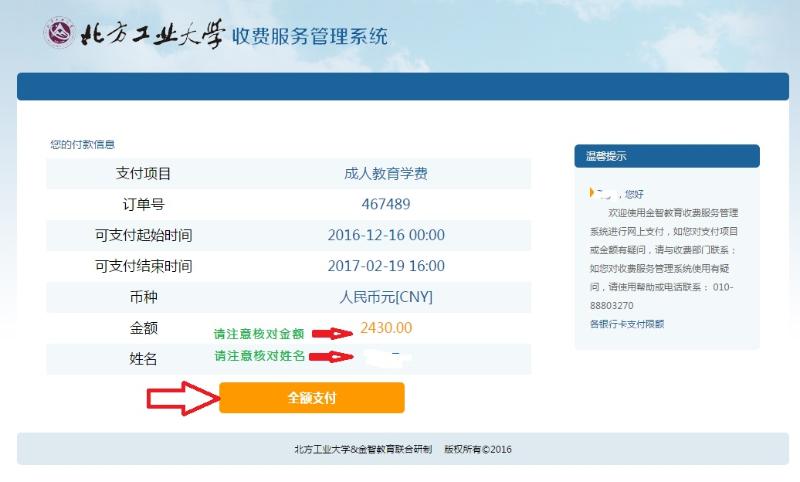Click the 人民币元[CNY] currency value

[x=386, y=297]
